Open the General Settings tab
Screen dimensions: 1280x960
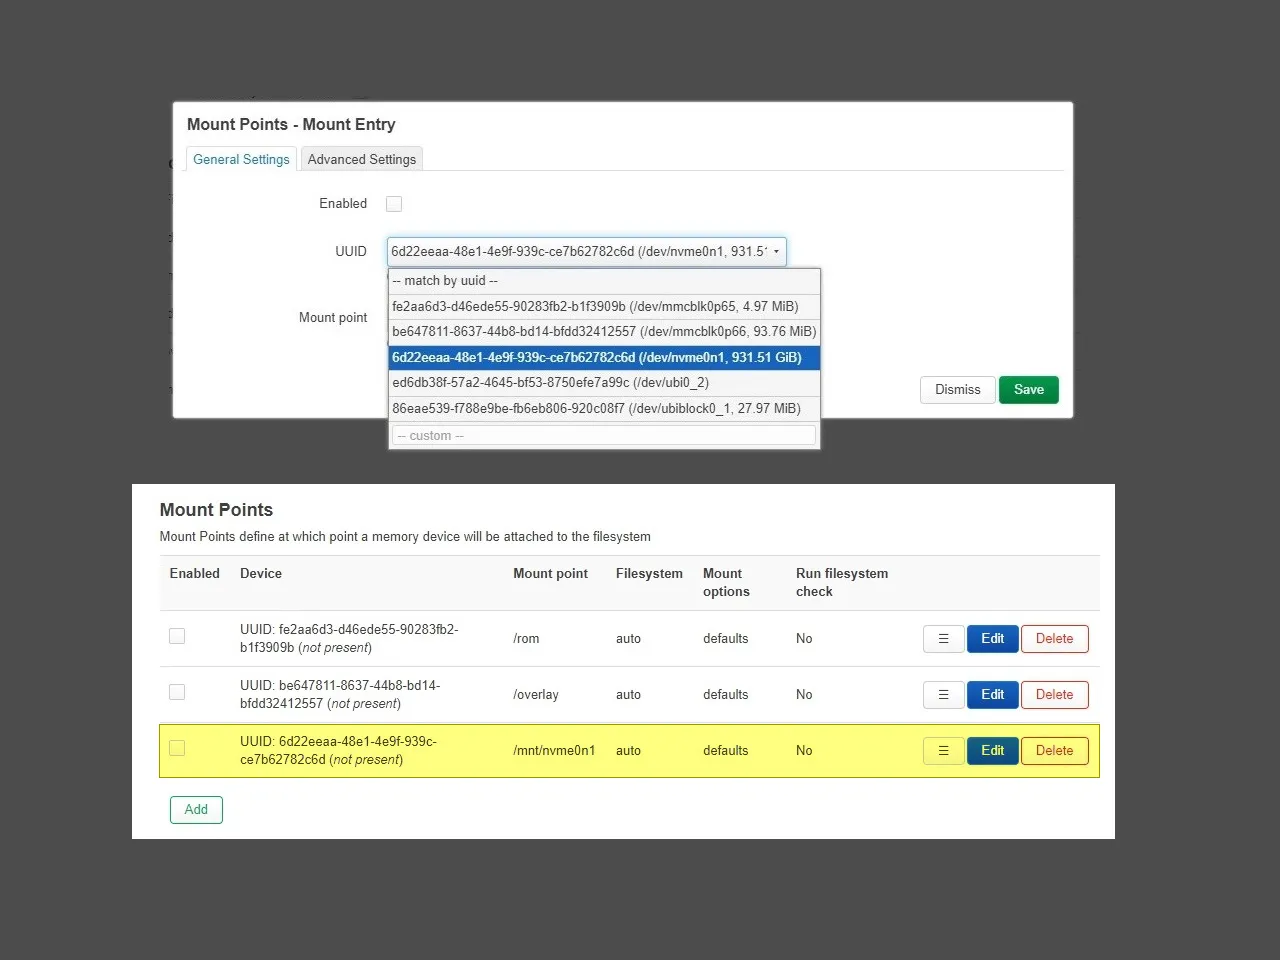coord(241,160)
